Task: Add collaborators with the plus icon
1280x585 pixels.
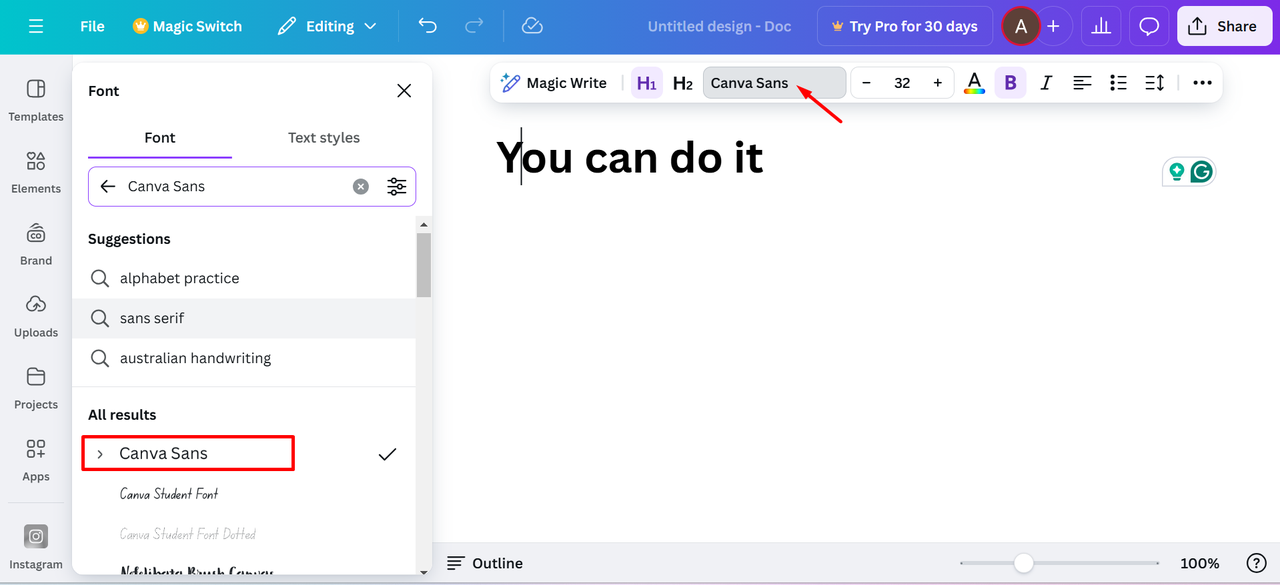Action: tap(1053, 27)
